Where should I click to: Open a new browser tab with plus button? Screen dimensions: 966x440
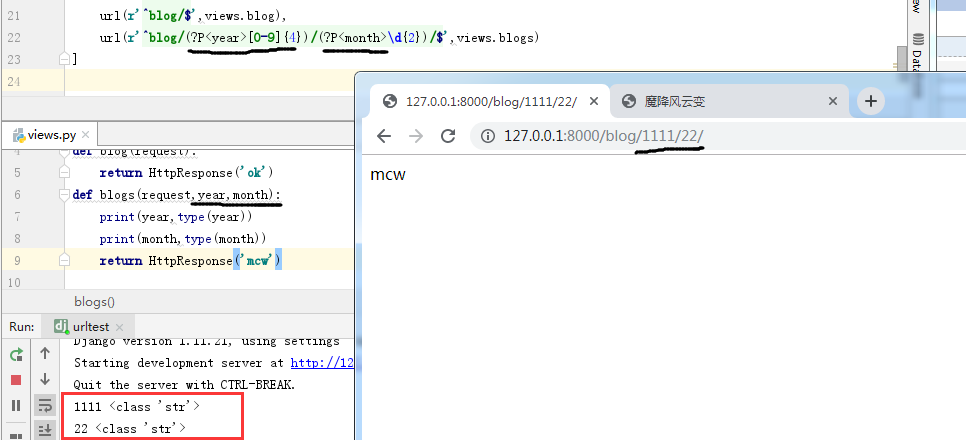pyautogui.click(x=871, y=102)
